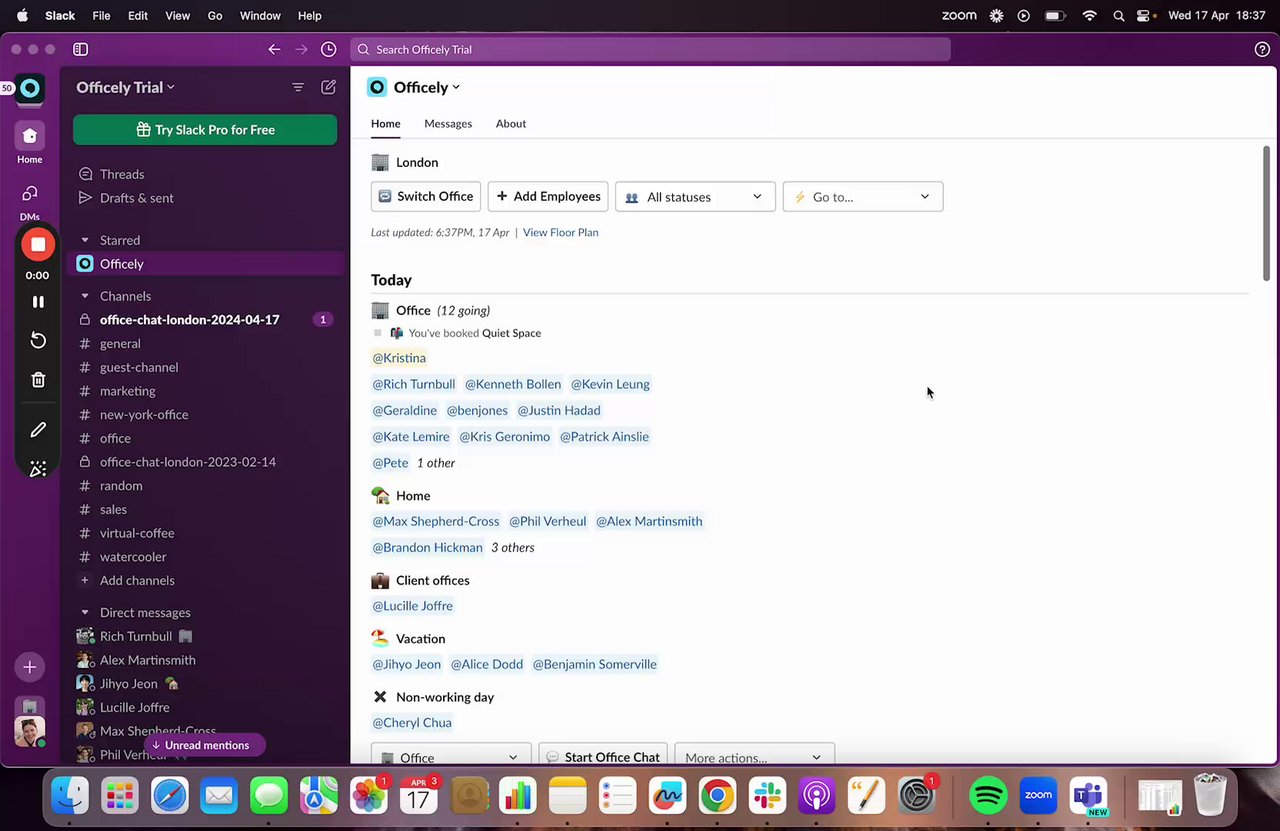Open the Office status dropdown at bottom
The image size is (1280, 831).
(451, 756)
